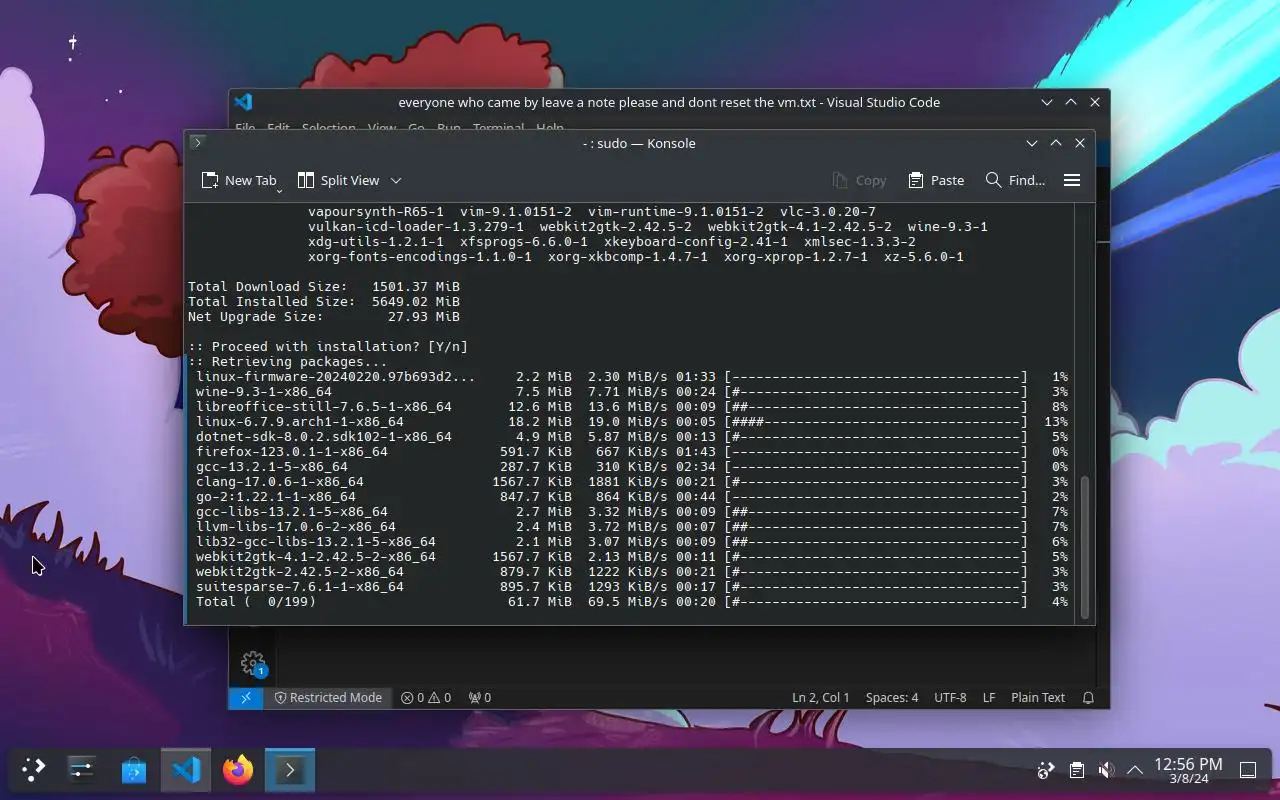
Task: Open the Plain Text language mode picker
Action: click(x=1038, y=697)
